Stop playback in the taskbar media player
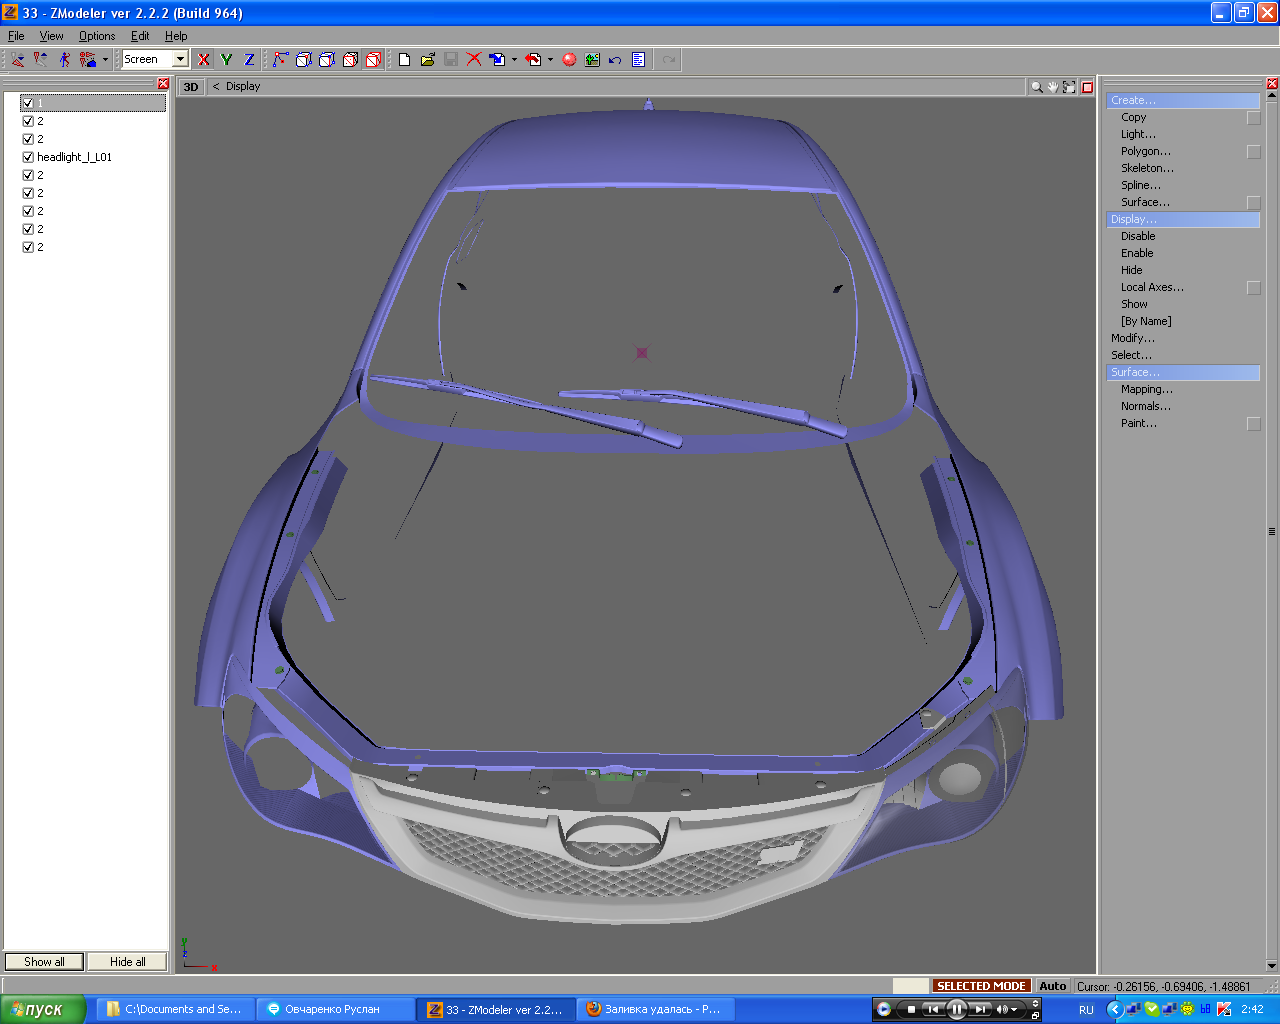This screenshot has height=1024, width=1280. click(911, 1009)
